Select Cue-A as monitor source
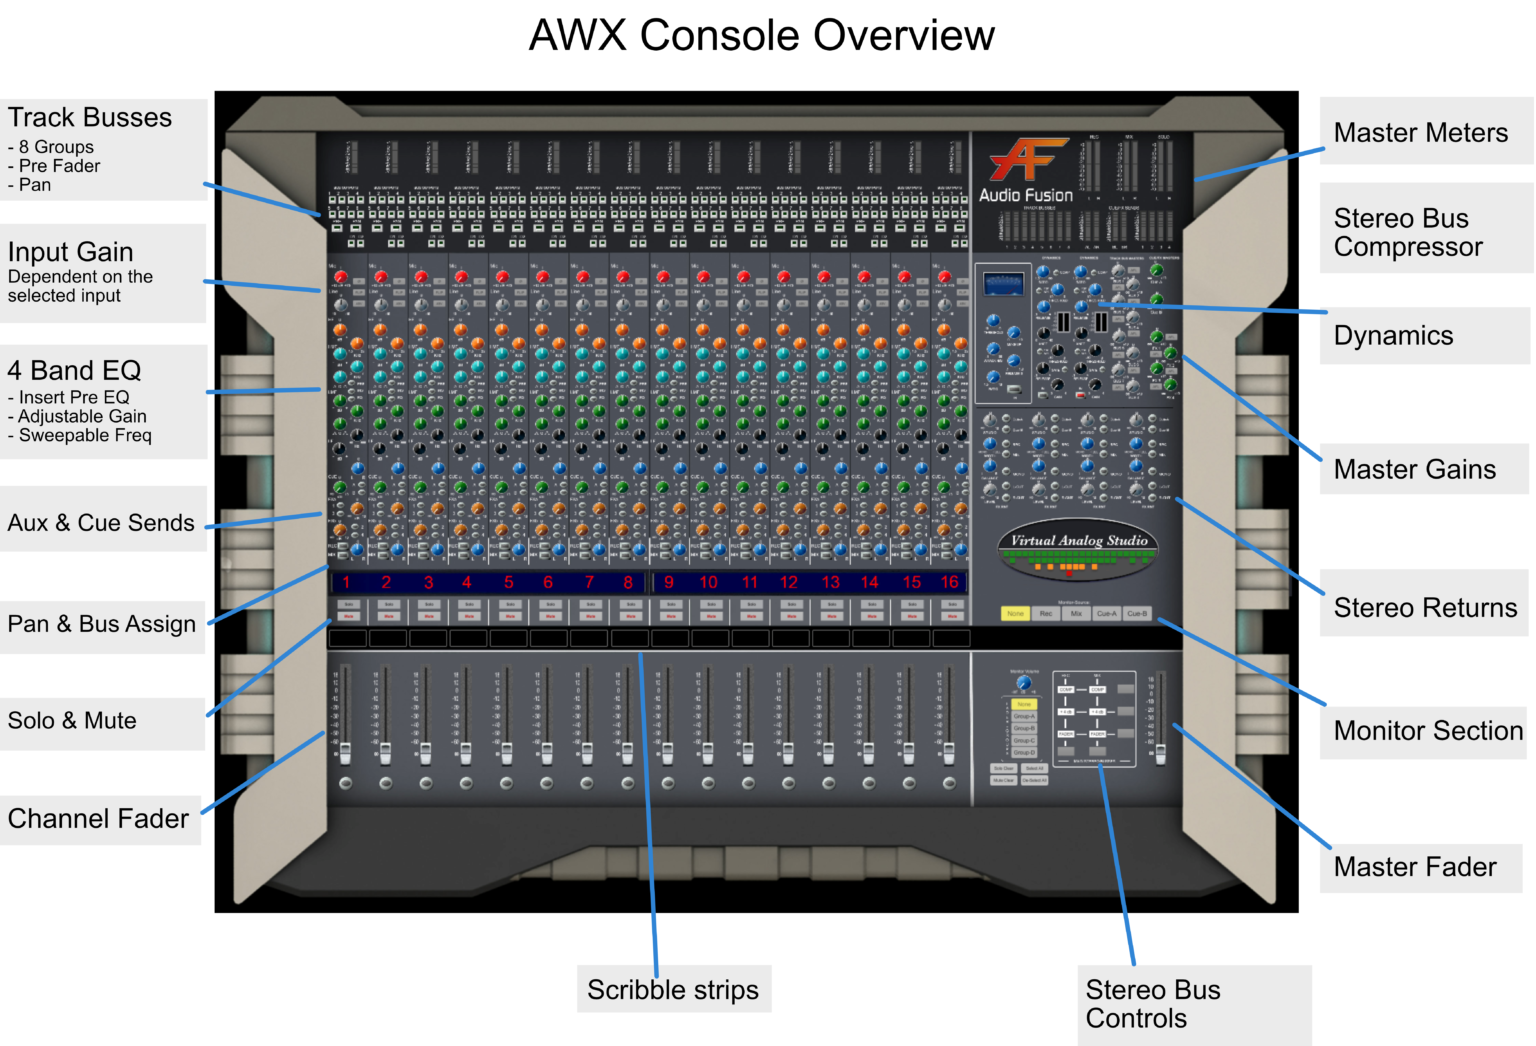The width and height of the screenshot is (1536, 1046). tap(1106, 613)
